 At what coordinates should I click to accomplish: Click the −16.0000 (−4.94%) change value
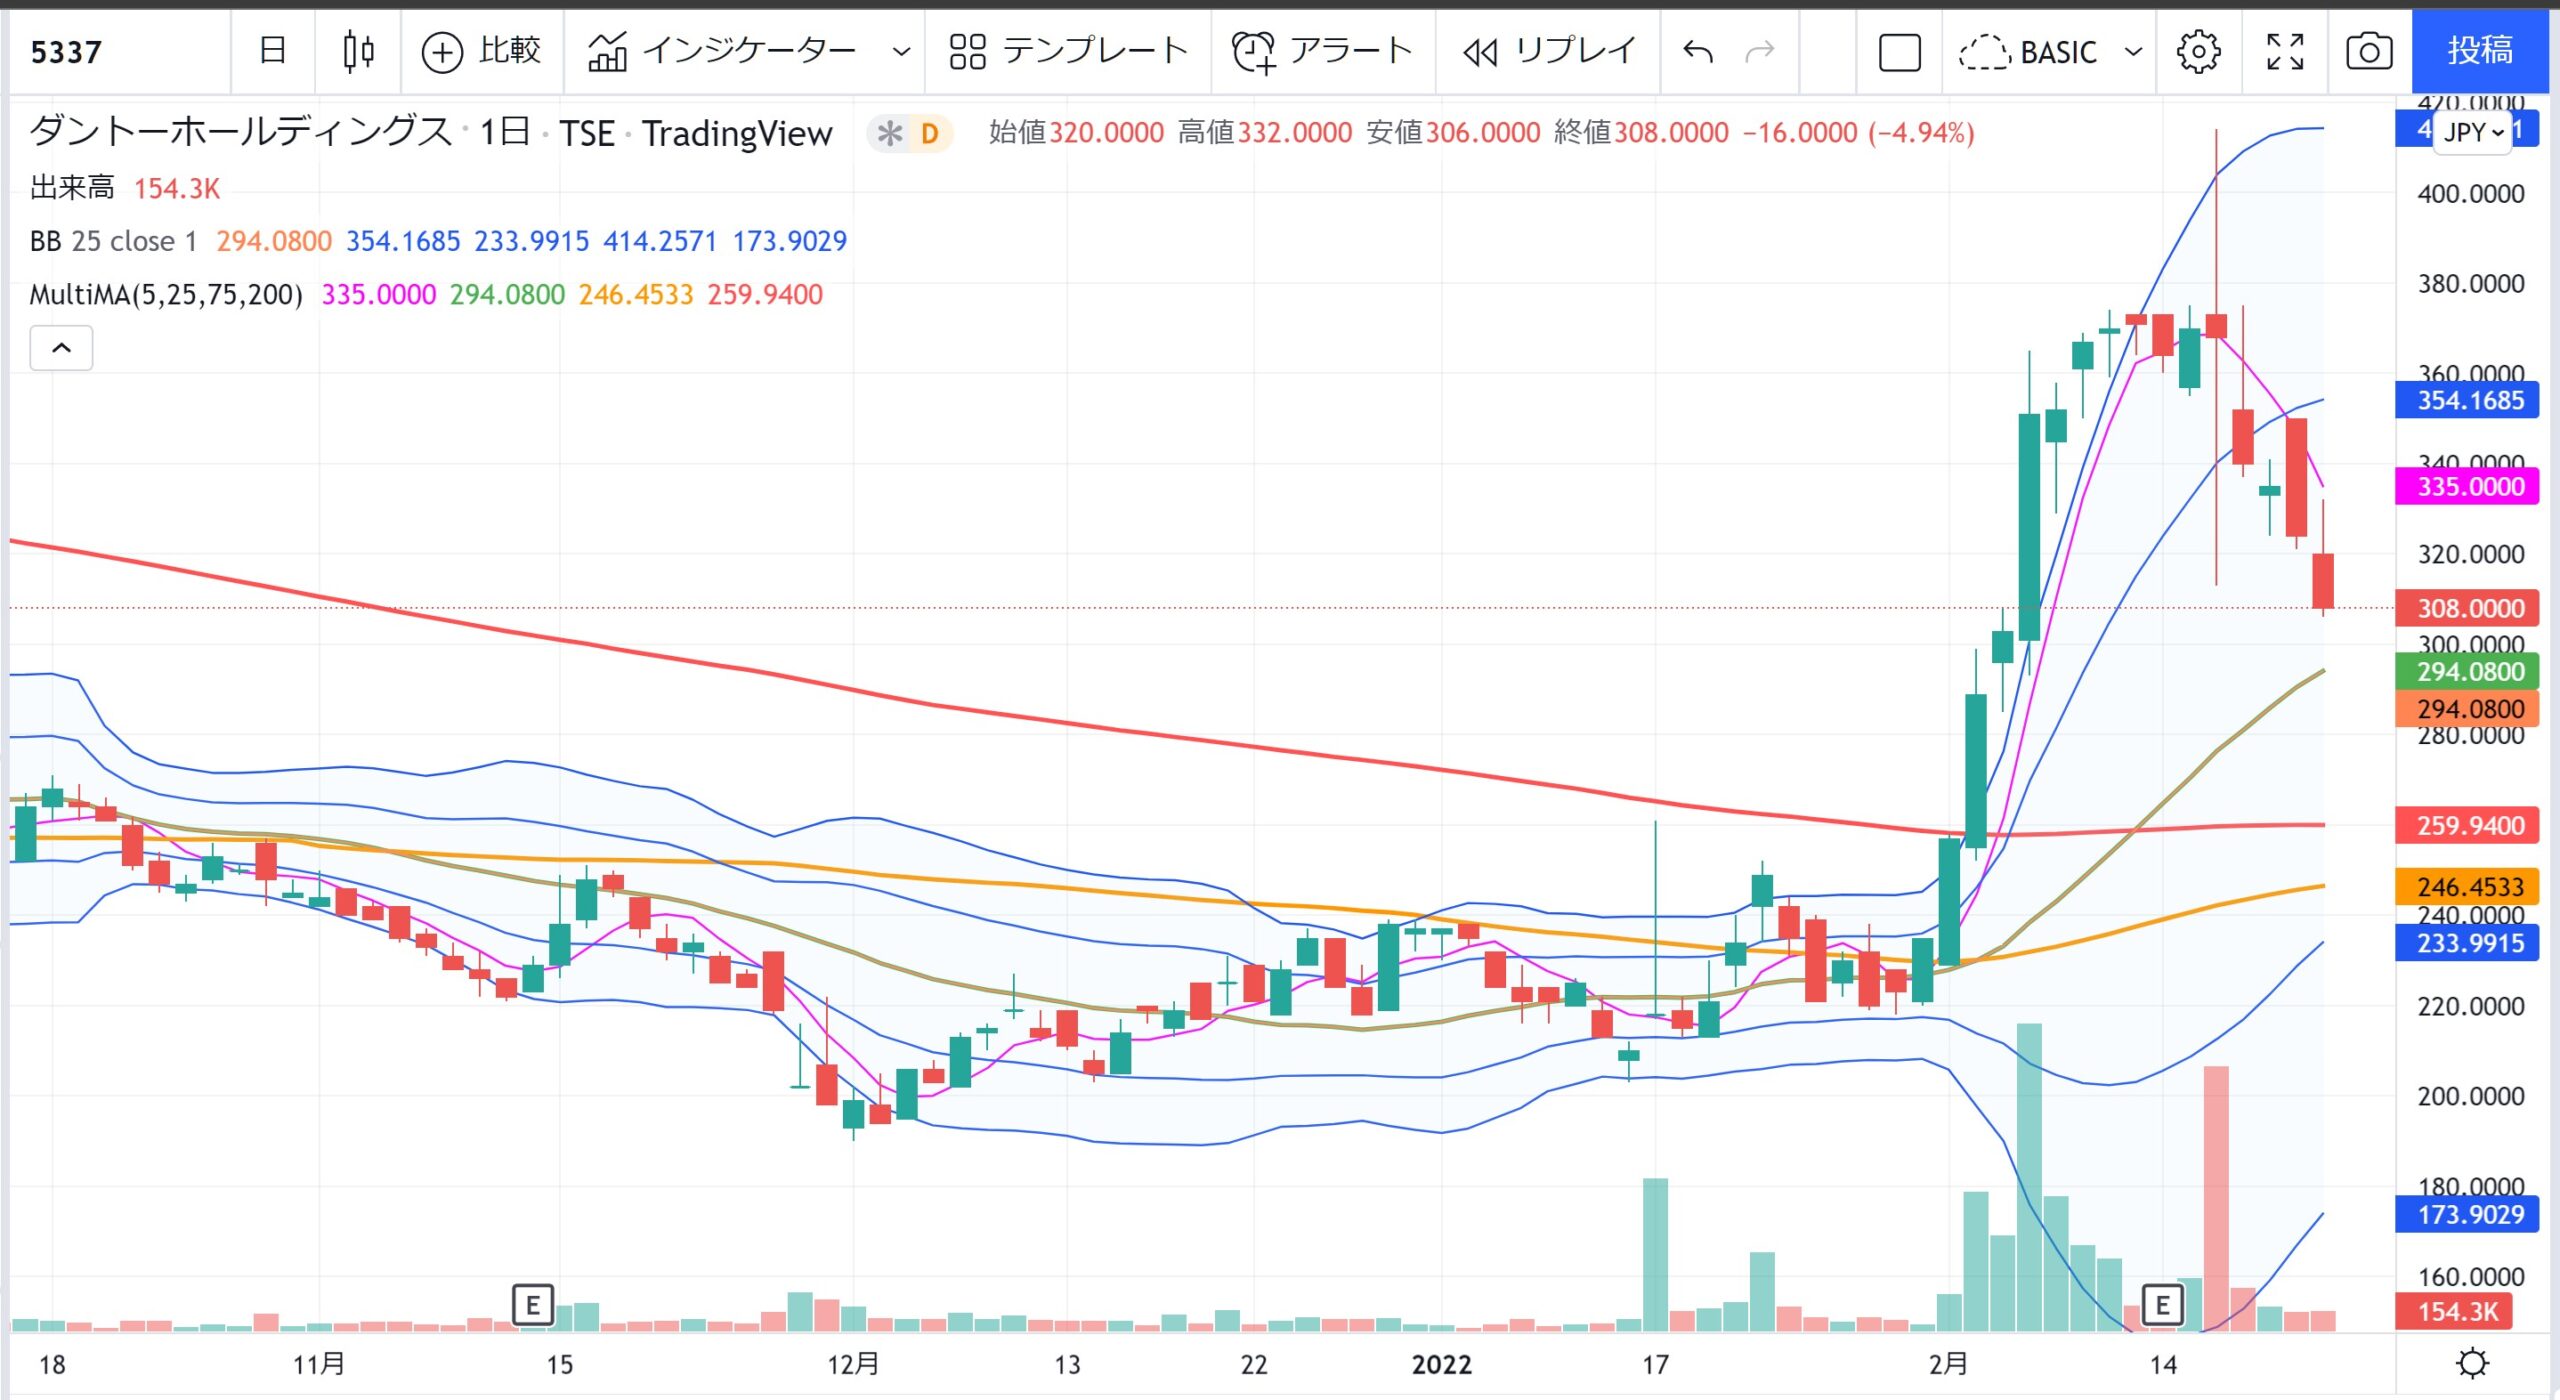pyautogui.click(x=1858, y=133)
